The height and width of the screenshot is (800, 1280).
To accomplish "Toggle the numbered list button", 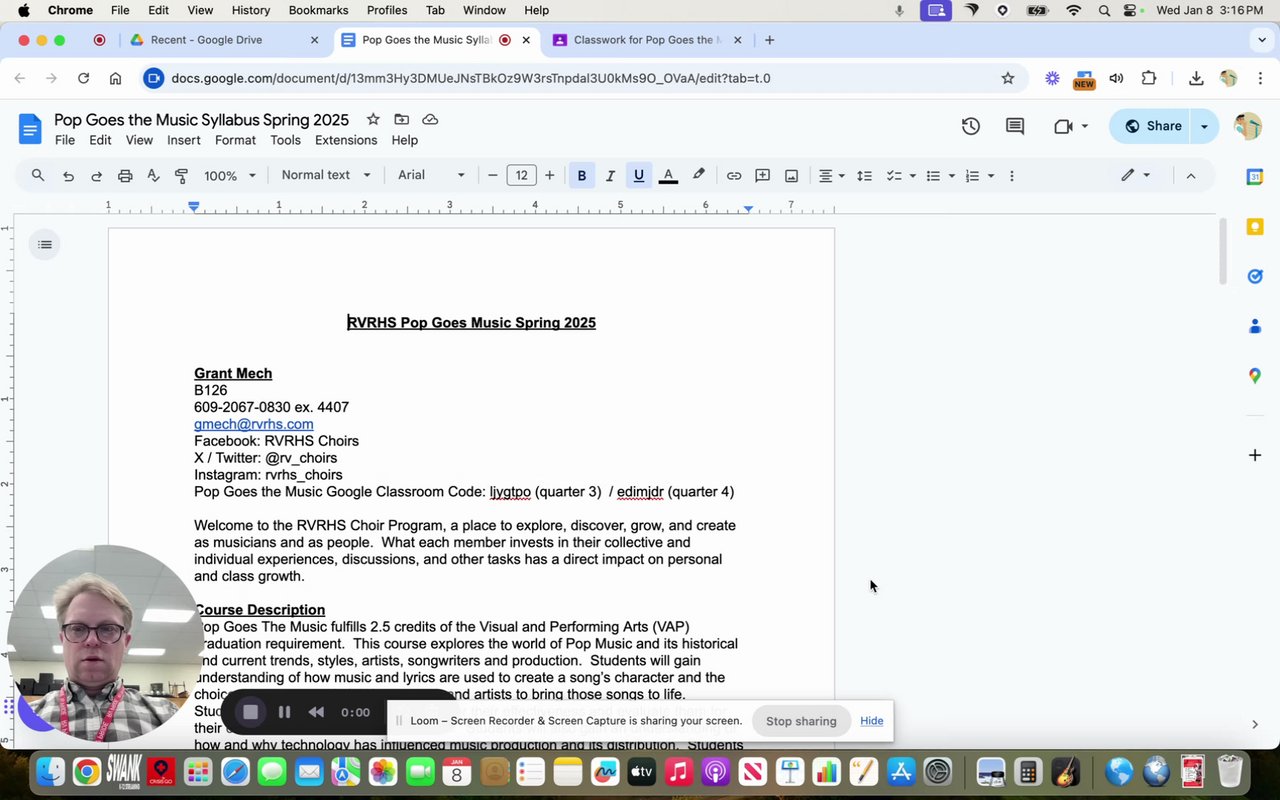I will coord(972,176).
